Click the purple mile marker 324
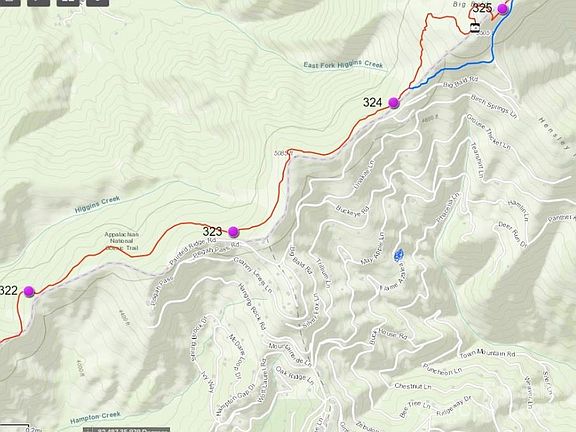Screen dimensions: 576x432 393,103
